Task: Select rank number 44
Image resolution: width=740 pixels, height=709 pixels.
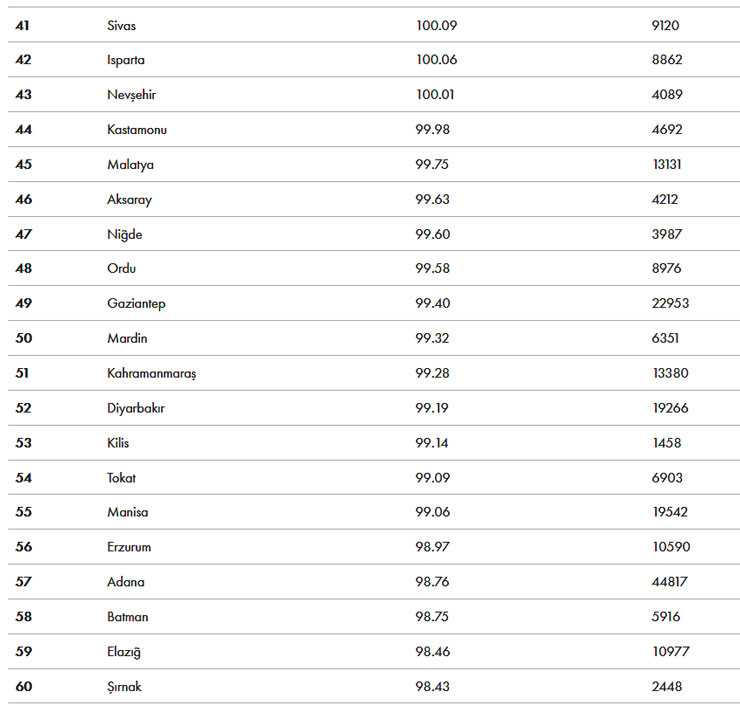Action: (24, 129)
